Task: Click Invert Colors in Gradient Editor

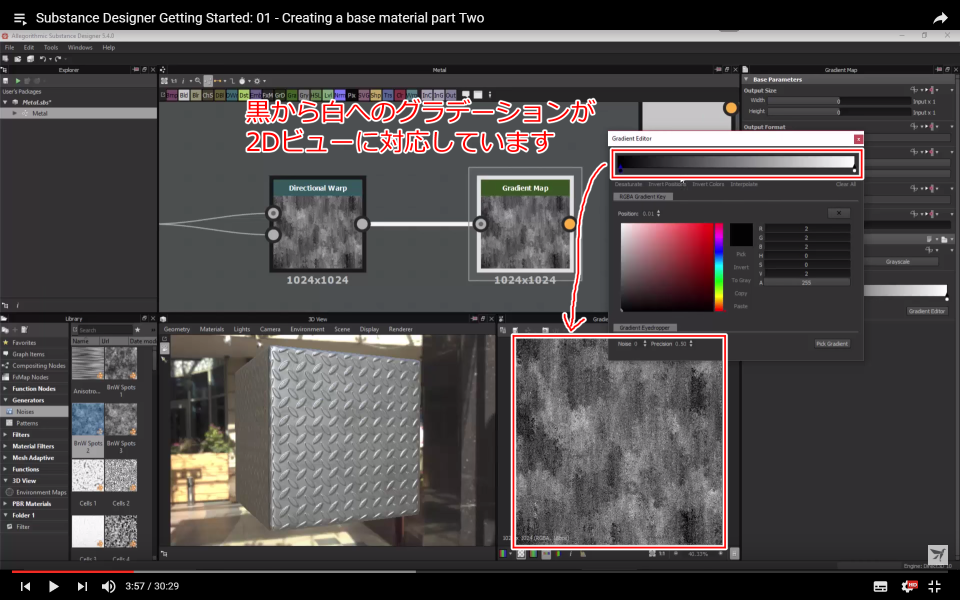Action: [x=708, y=184]
